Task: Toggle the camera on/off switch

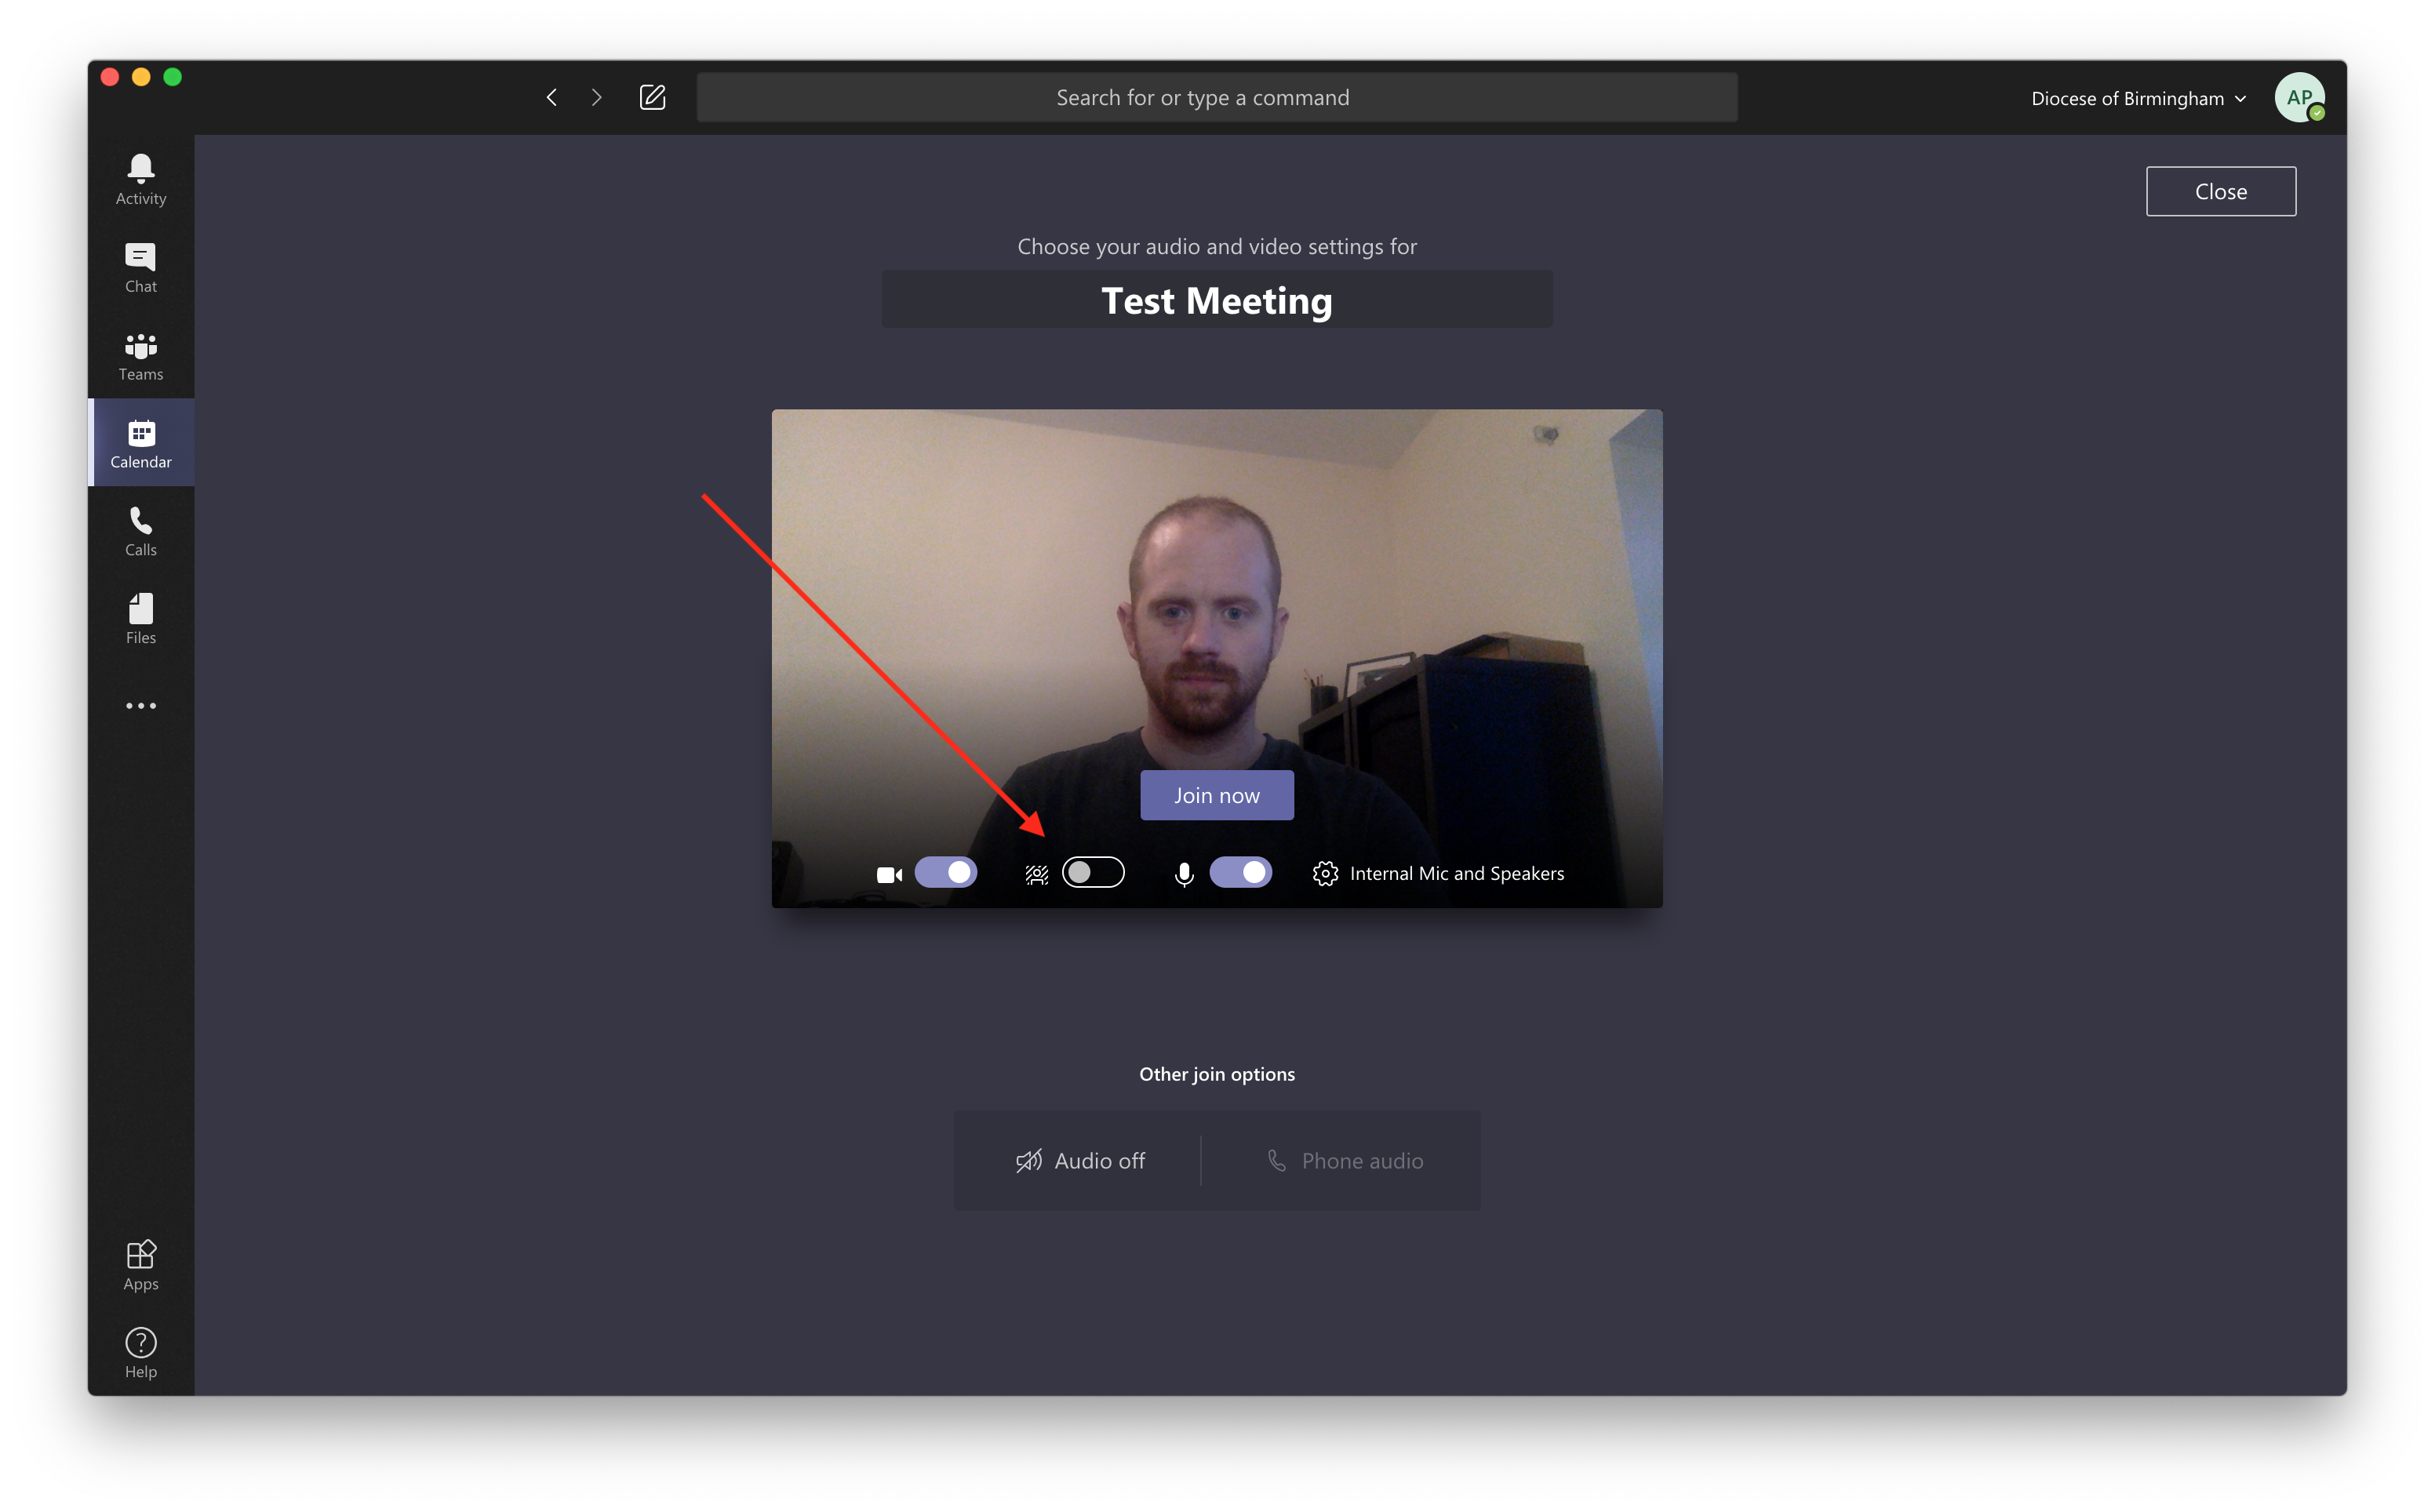Action: [x=948, y=871]
